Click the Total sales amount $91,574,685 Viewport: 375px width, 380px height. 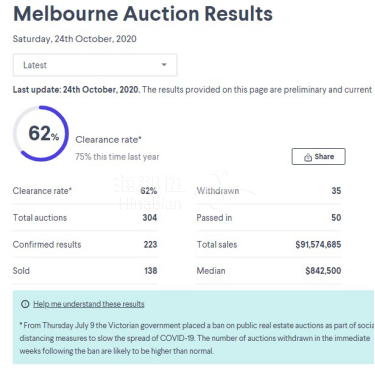coord(318,245)
